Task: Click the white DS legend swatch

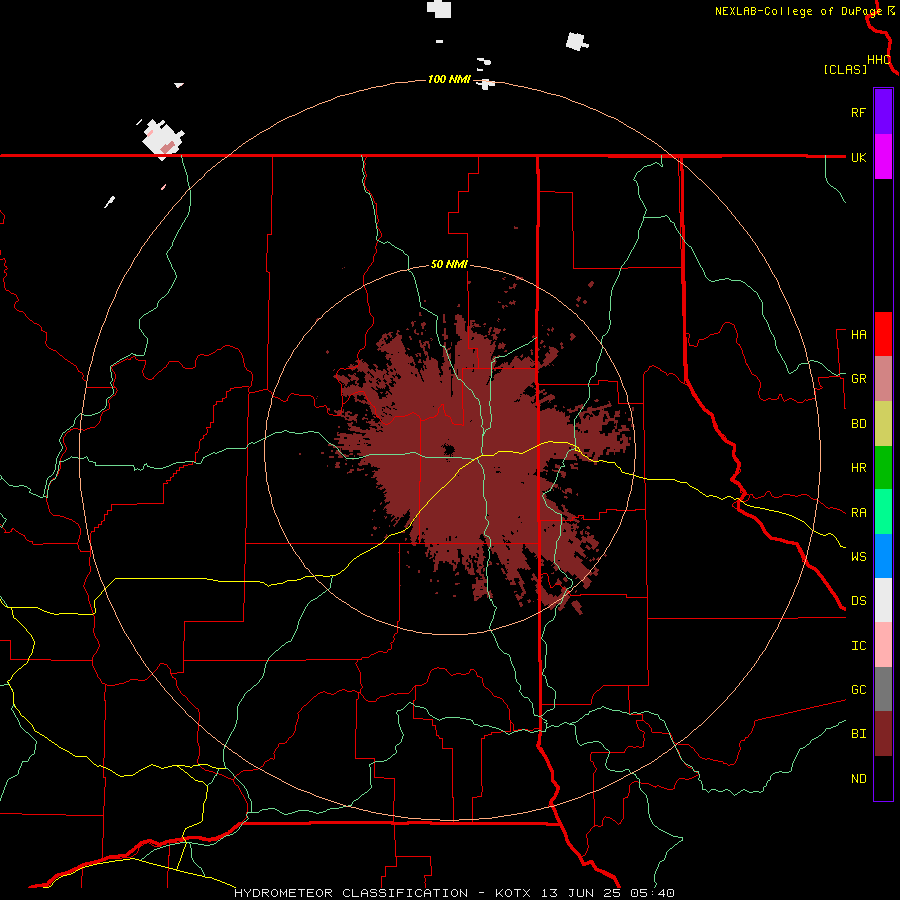Action: [883, 600]
